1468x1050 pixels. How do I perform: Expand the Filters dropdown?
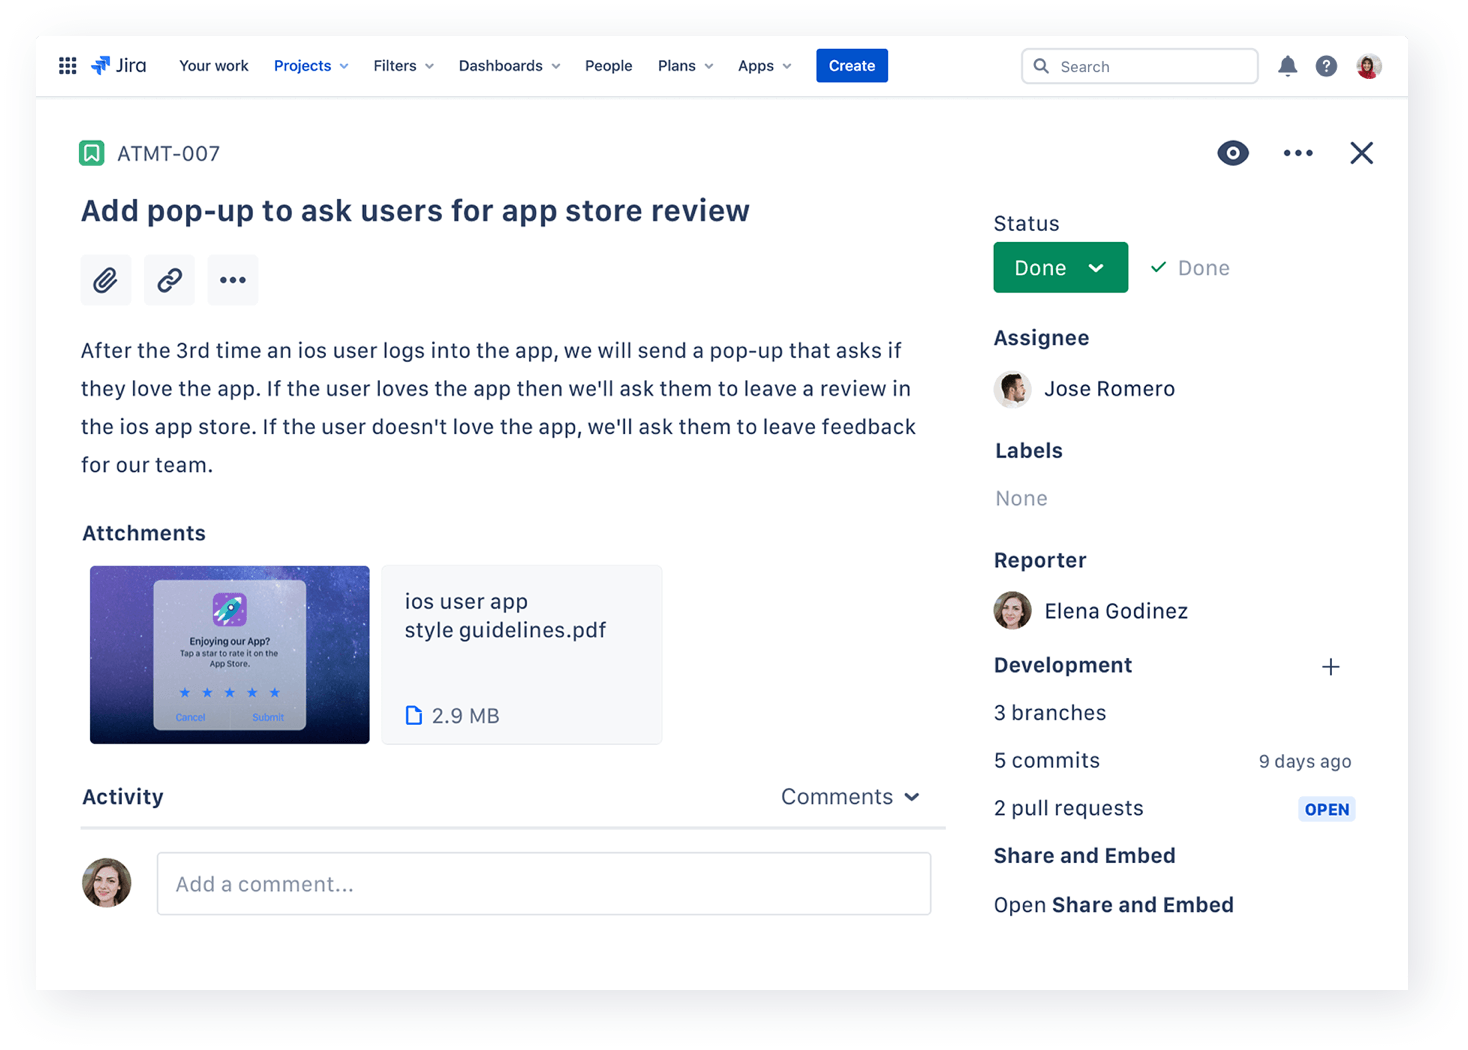pyautogui.click(x=404, y=66)
